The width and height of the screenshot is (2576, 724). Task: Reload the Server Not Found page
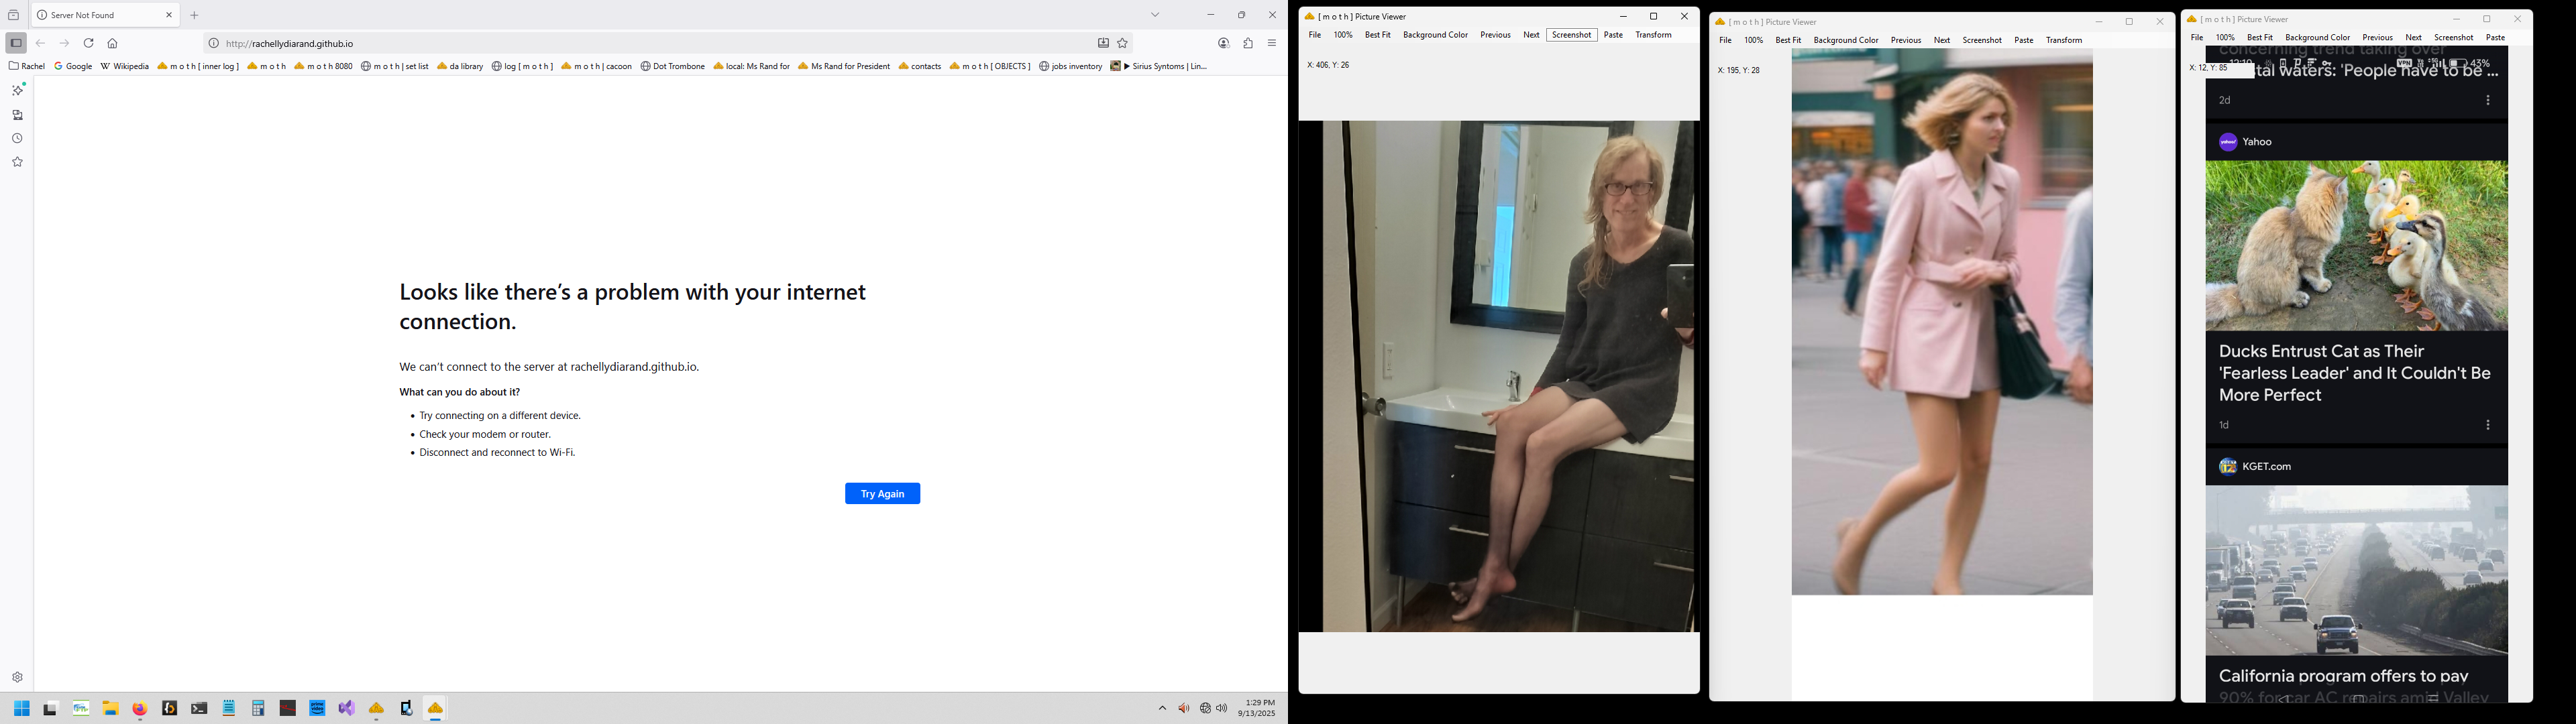89,43
